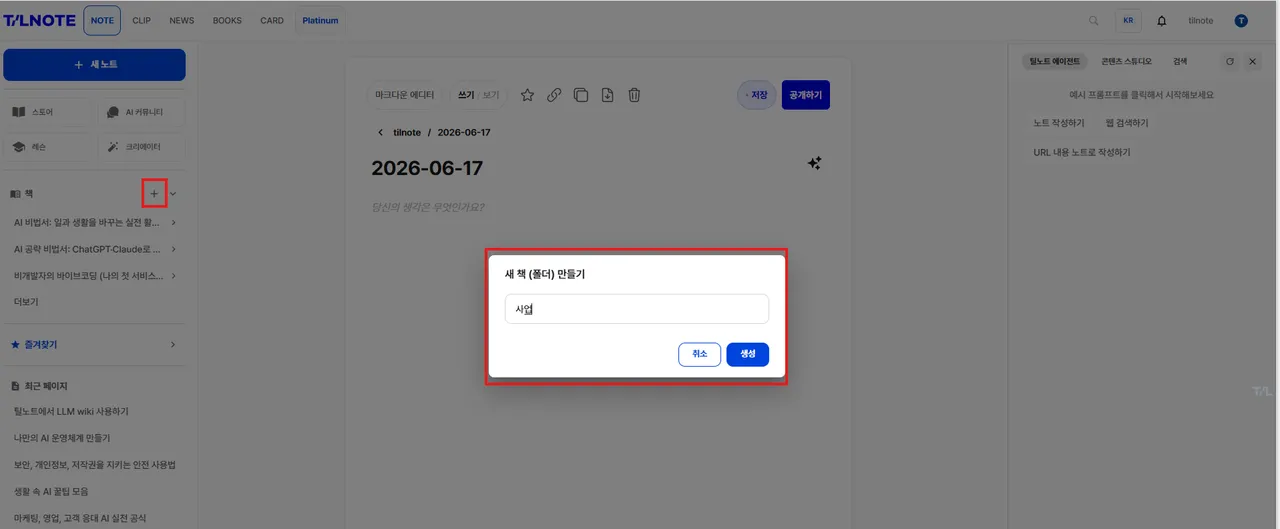This screenshot has width=1280, height=529.
Task: Cancel the dialog with 취소 button
Action: pos(699,354)
